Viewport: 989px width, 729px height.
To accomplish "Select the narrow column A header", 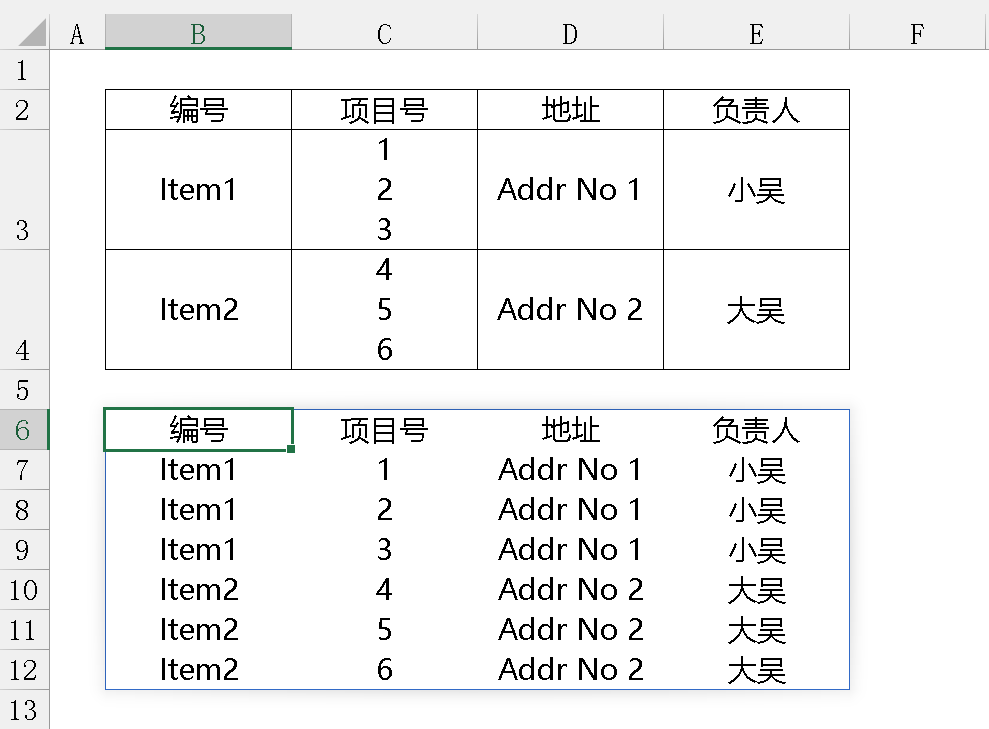I will (x=77, y=34).
